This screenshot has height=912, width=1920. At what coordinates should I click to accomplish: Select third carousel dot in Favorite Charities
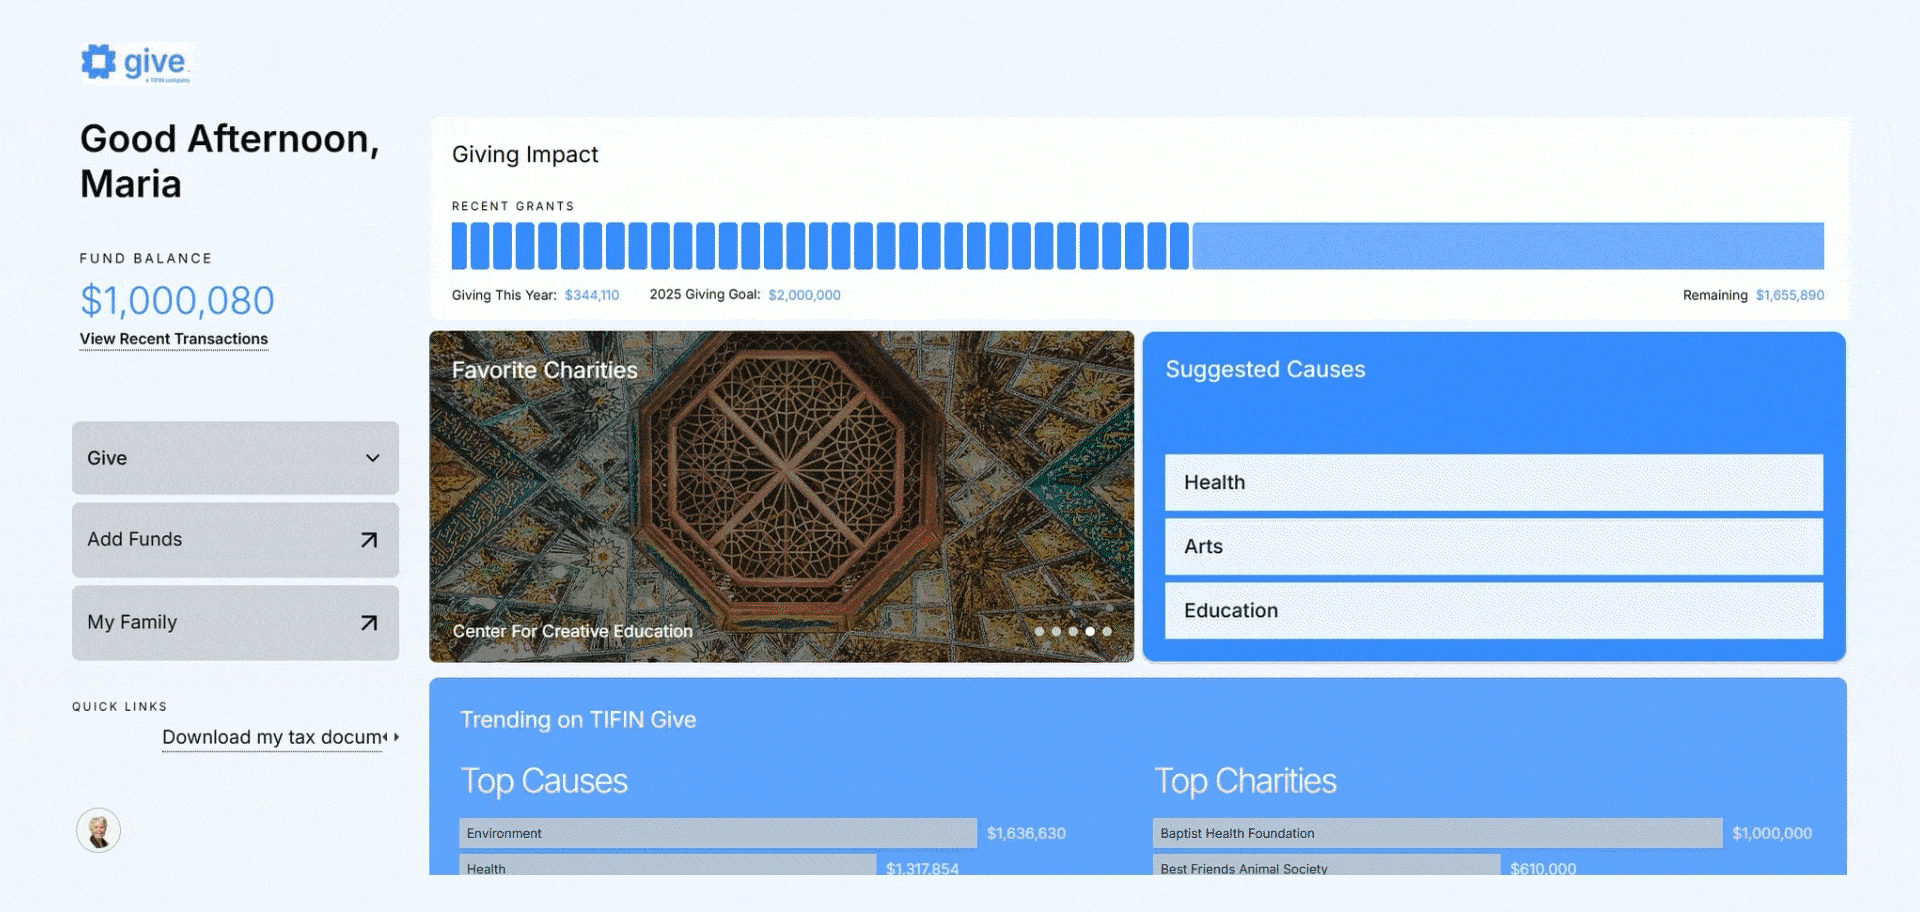pos(1073,632)
